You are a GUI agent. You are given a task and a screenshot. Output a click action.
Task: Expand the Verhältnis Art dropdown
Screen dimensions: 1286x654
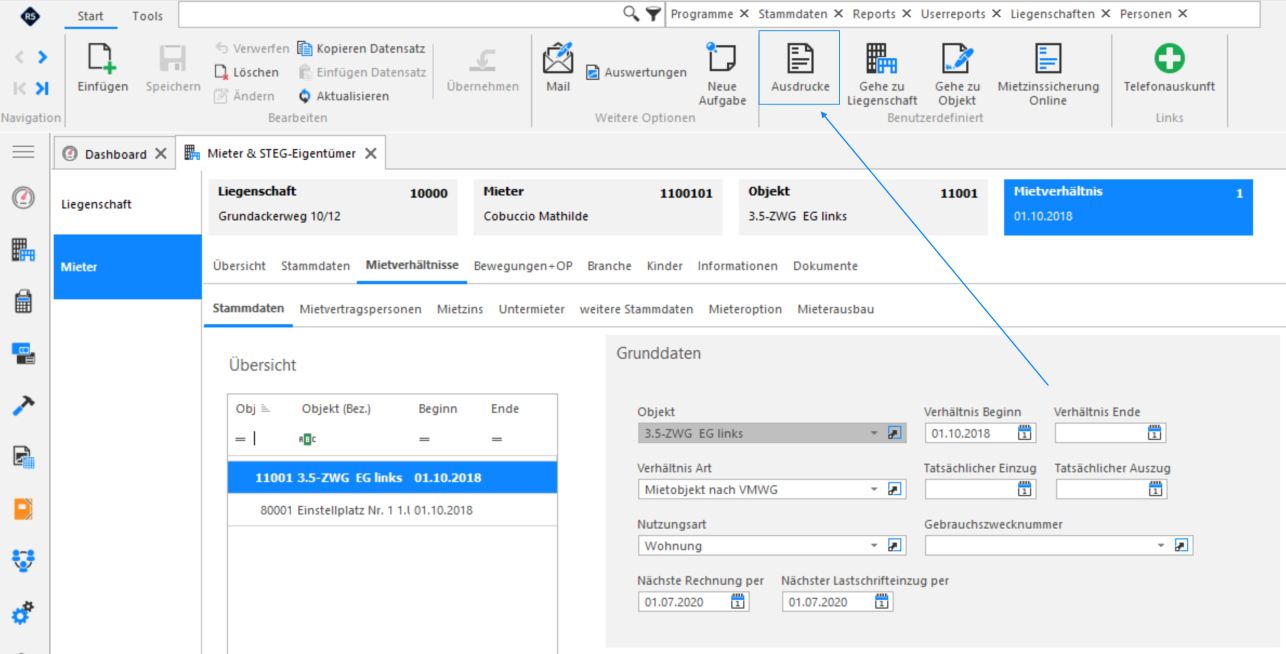(874, 489)
